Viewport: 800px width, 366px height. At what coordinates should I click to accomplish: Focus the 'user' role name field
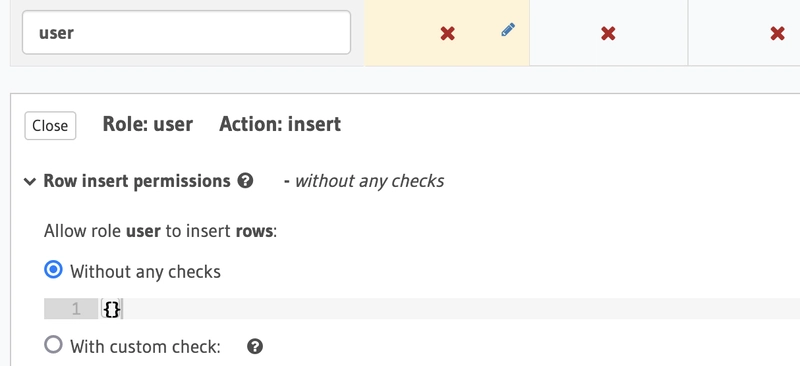[x=186, y=33]
